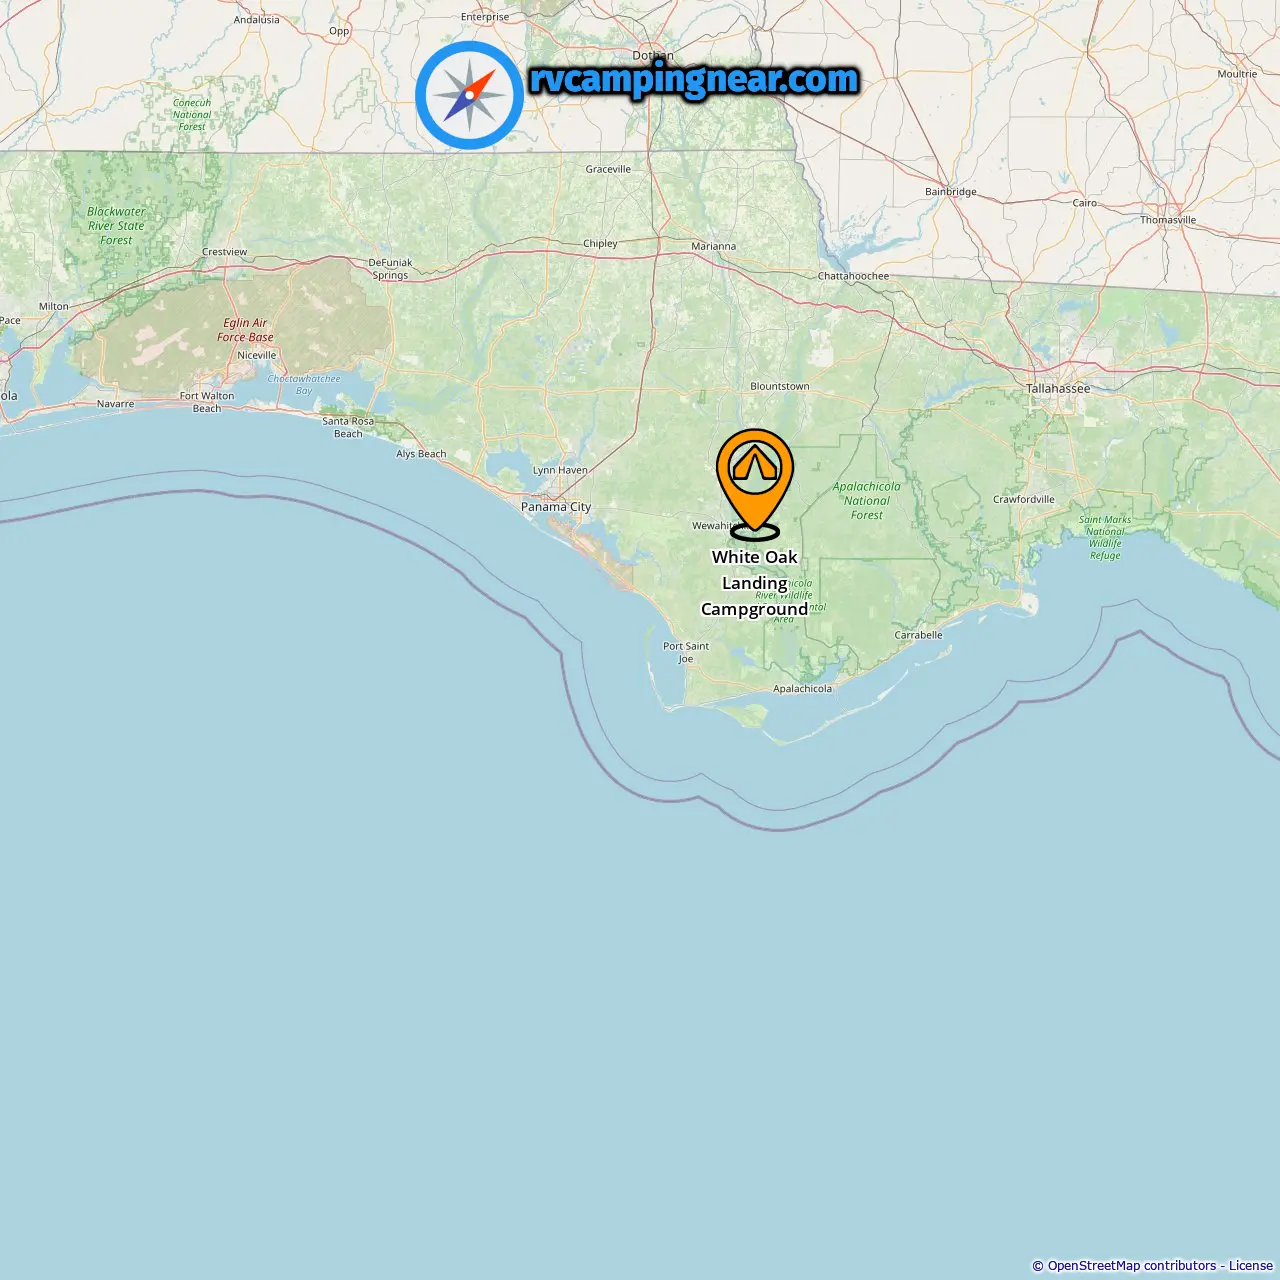The image size is (1280, 1280).
Task: Click the Crawfordville town label
Action: [1023, 499]
